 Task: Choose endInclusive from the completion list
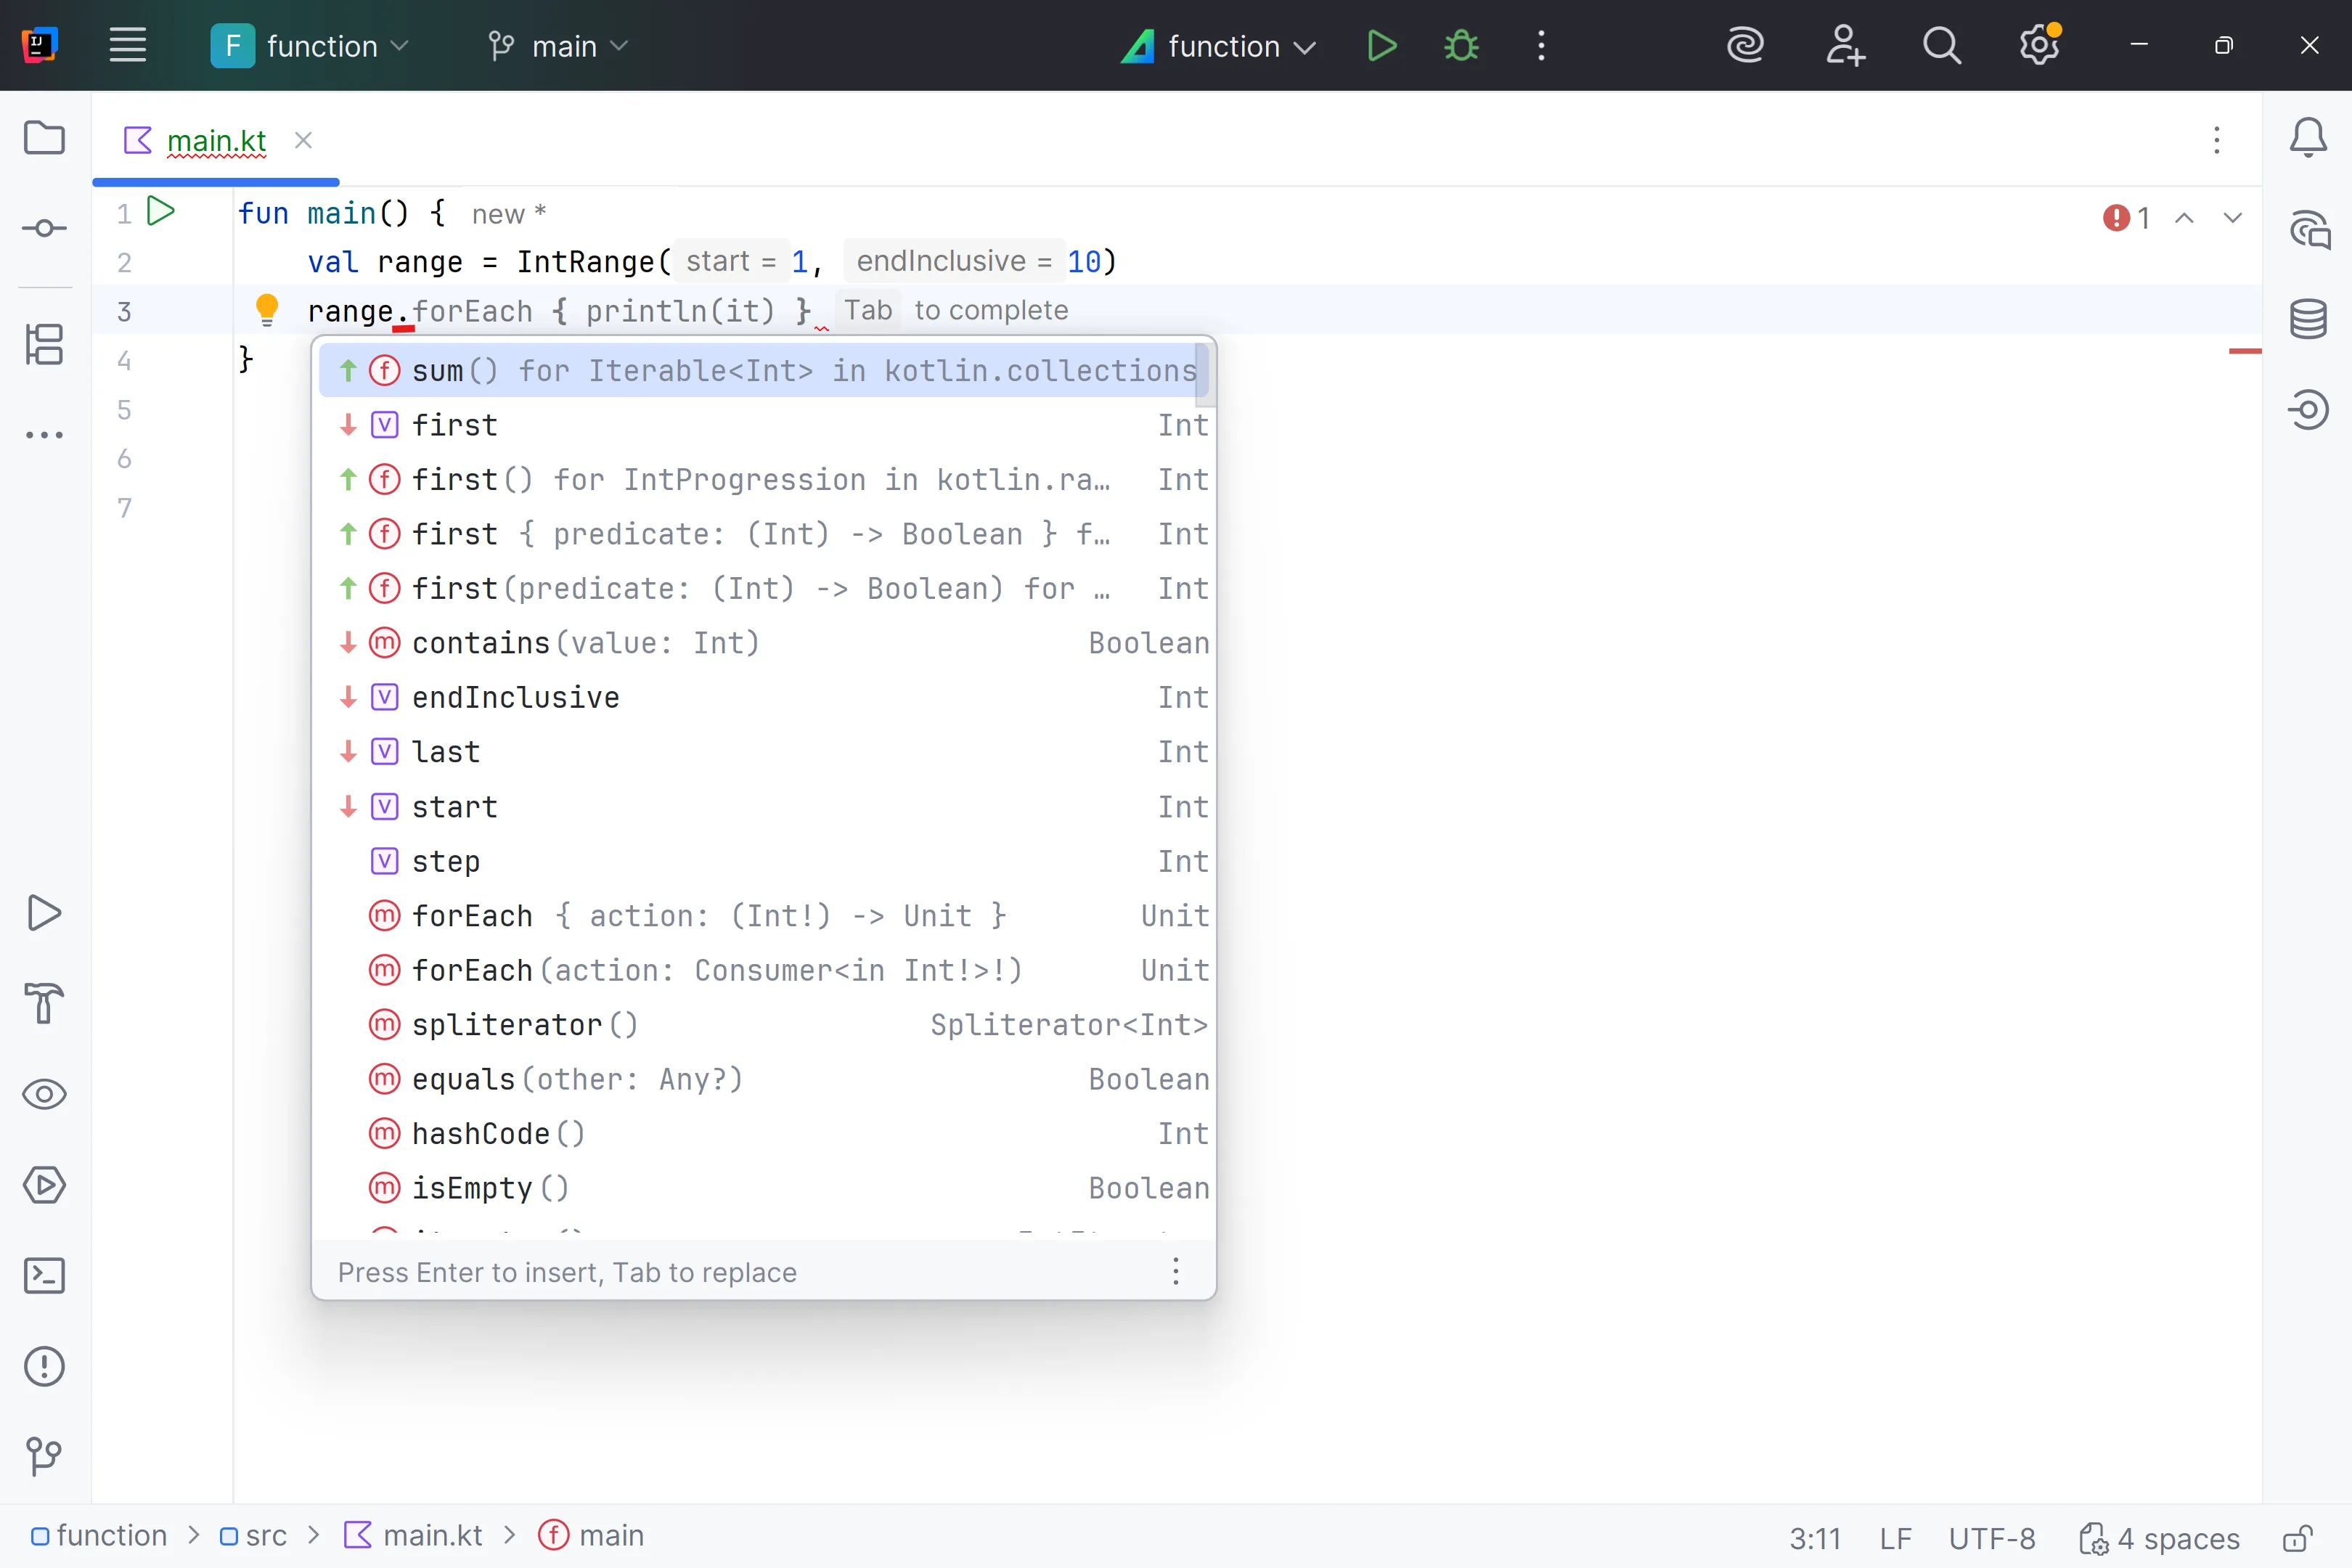pos(516,697)
